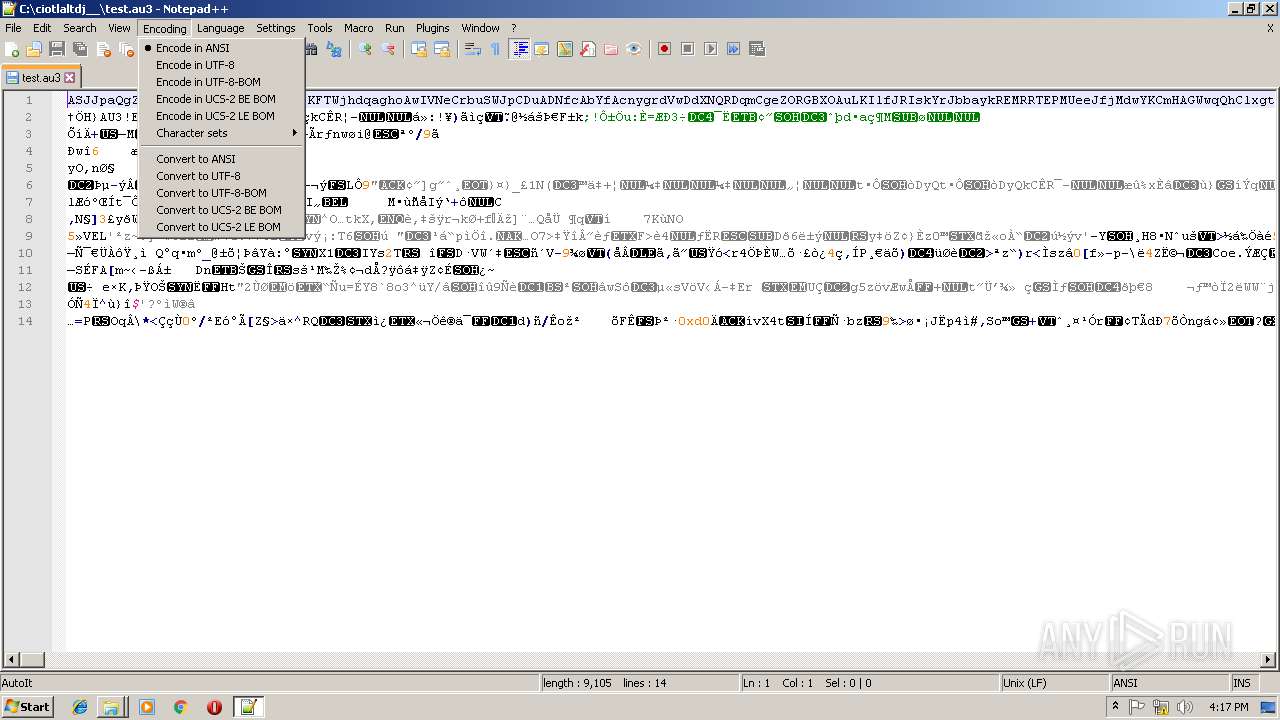Select Encode in UTF-8
This screenshot has width=1280, height=720.
click(x=221, y=65)
